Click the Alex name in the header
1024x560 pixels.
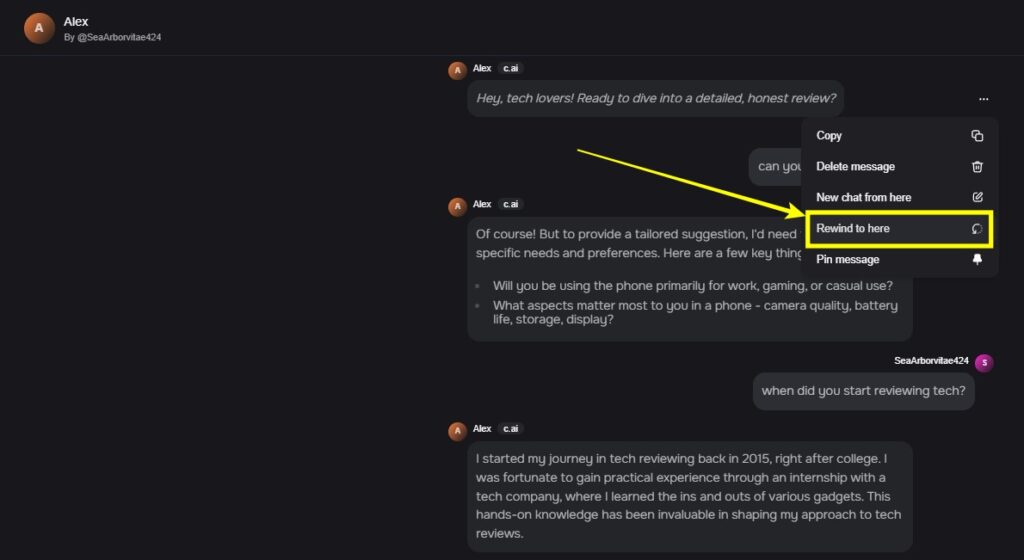click(x=76, y=22)
